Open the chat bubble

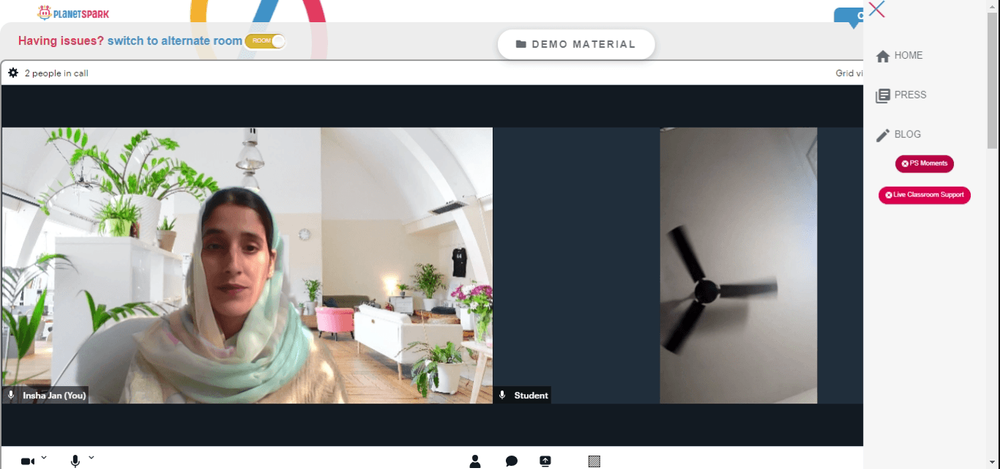tap(511, 461)
